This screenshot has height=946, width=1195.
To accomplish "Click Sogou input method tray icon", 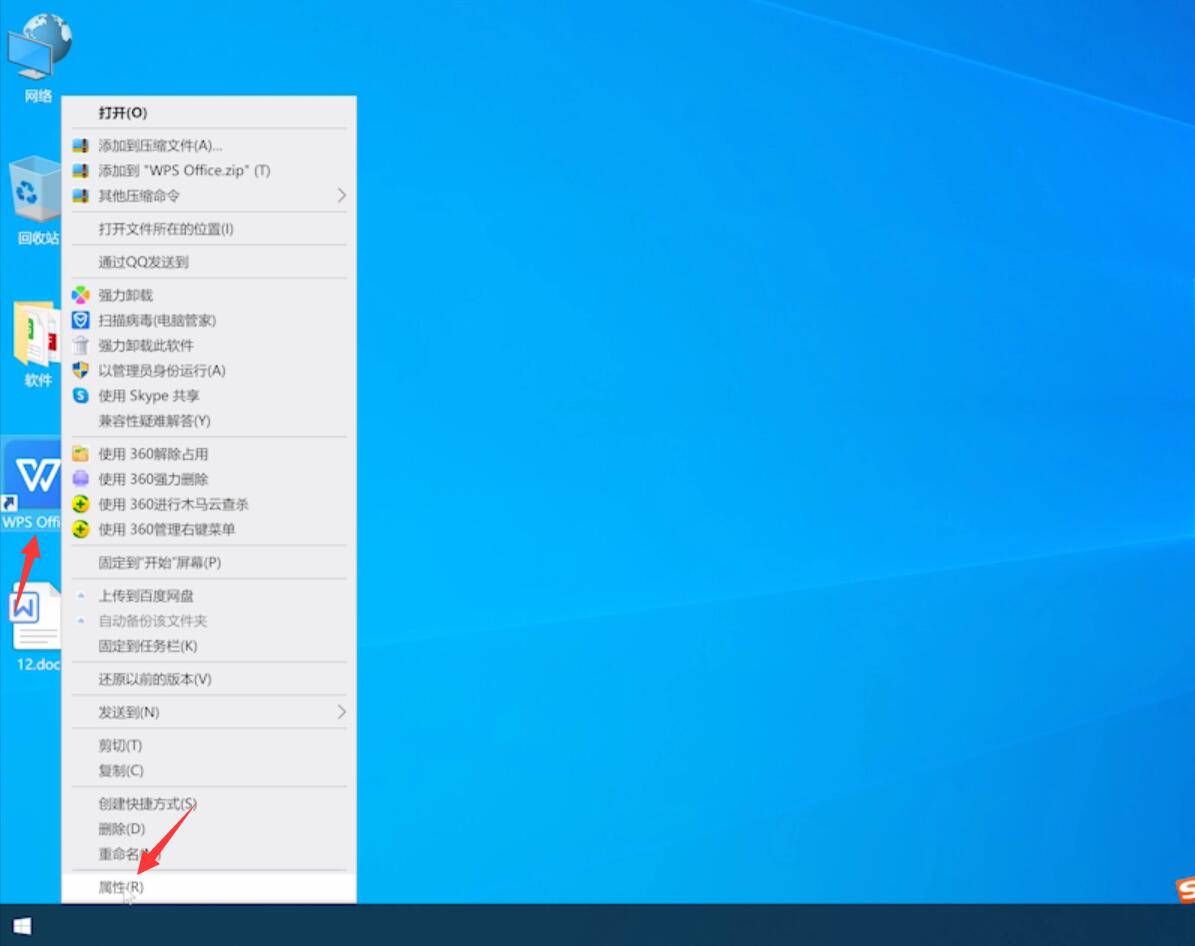I will tap(1185, 890).
